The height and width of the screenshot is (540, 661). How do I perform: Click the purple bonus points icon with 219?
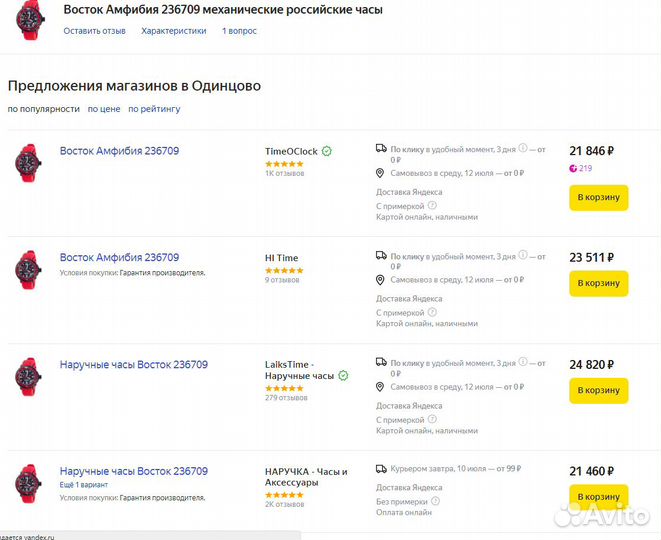573,169
